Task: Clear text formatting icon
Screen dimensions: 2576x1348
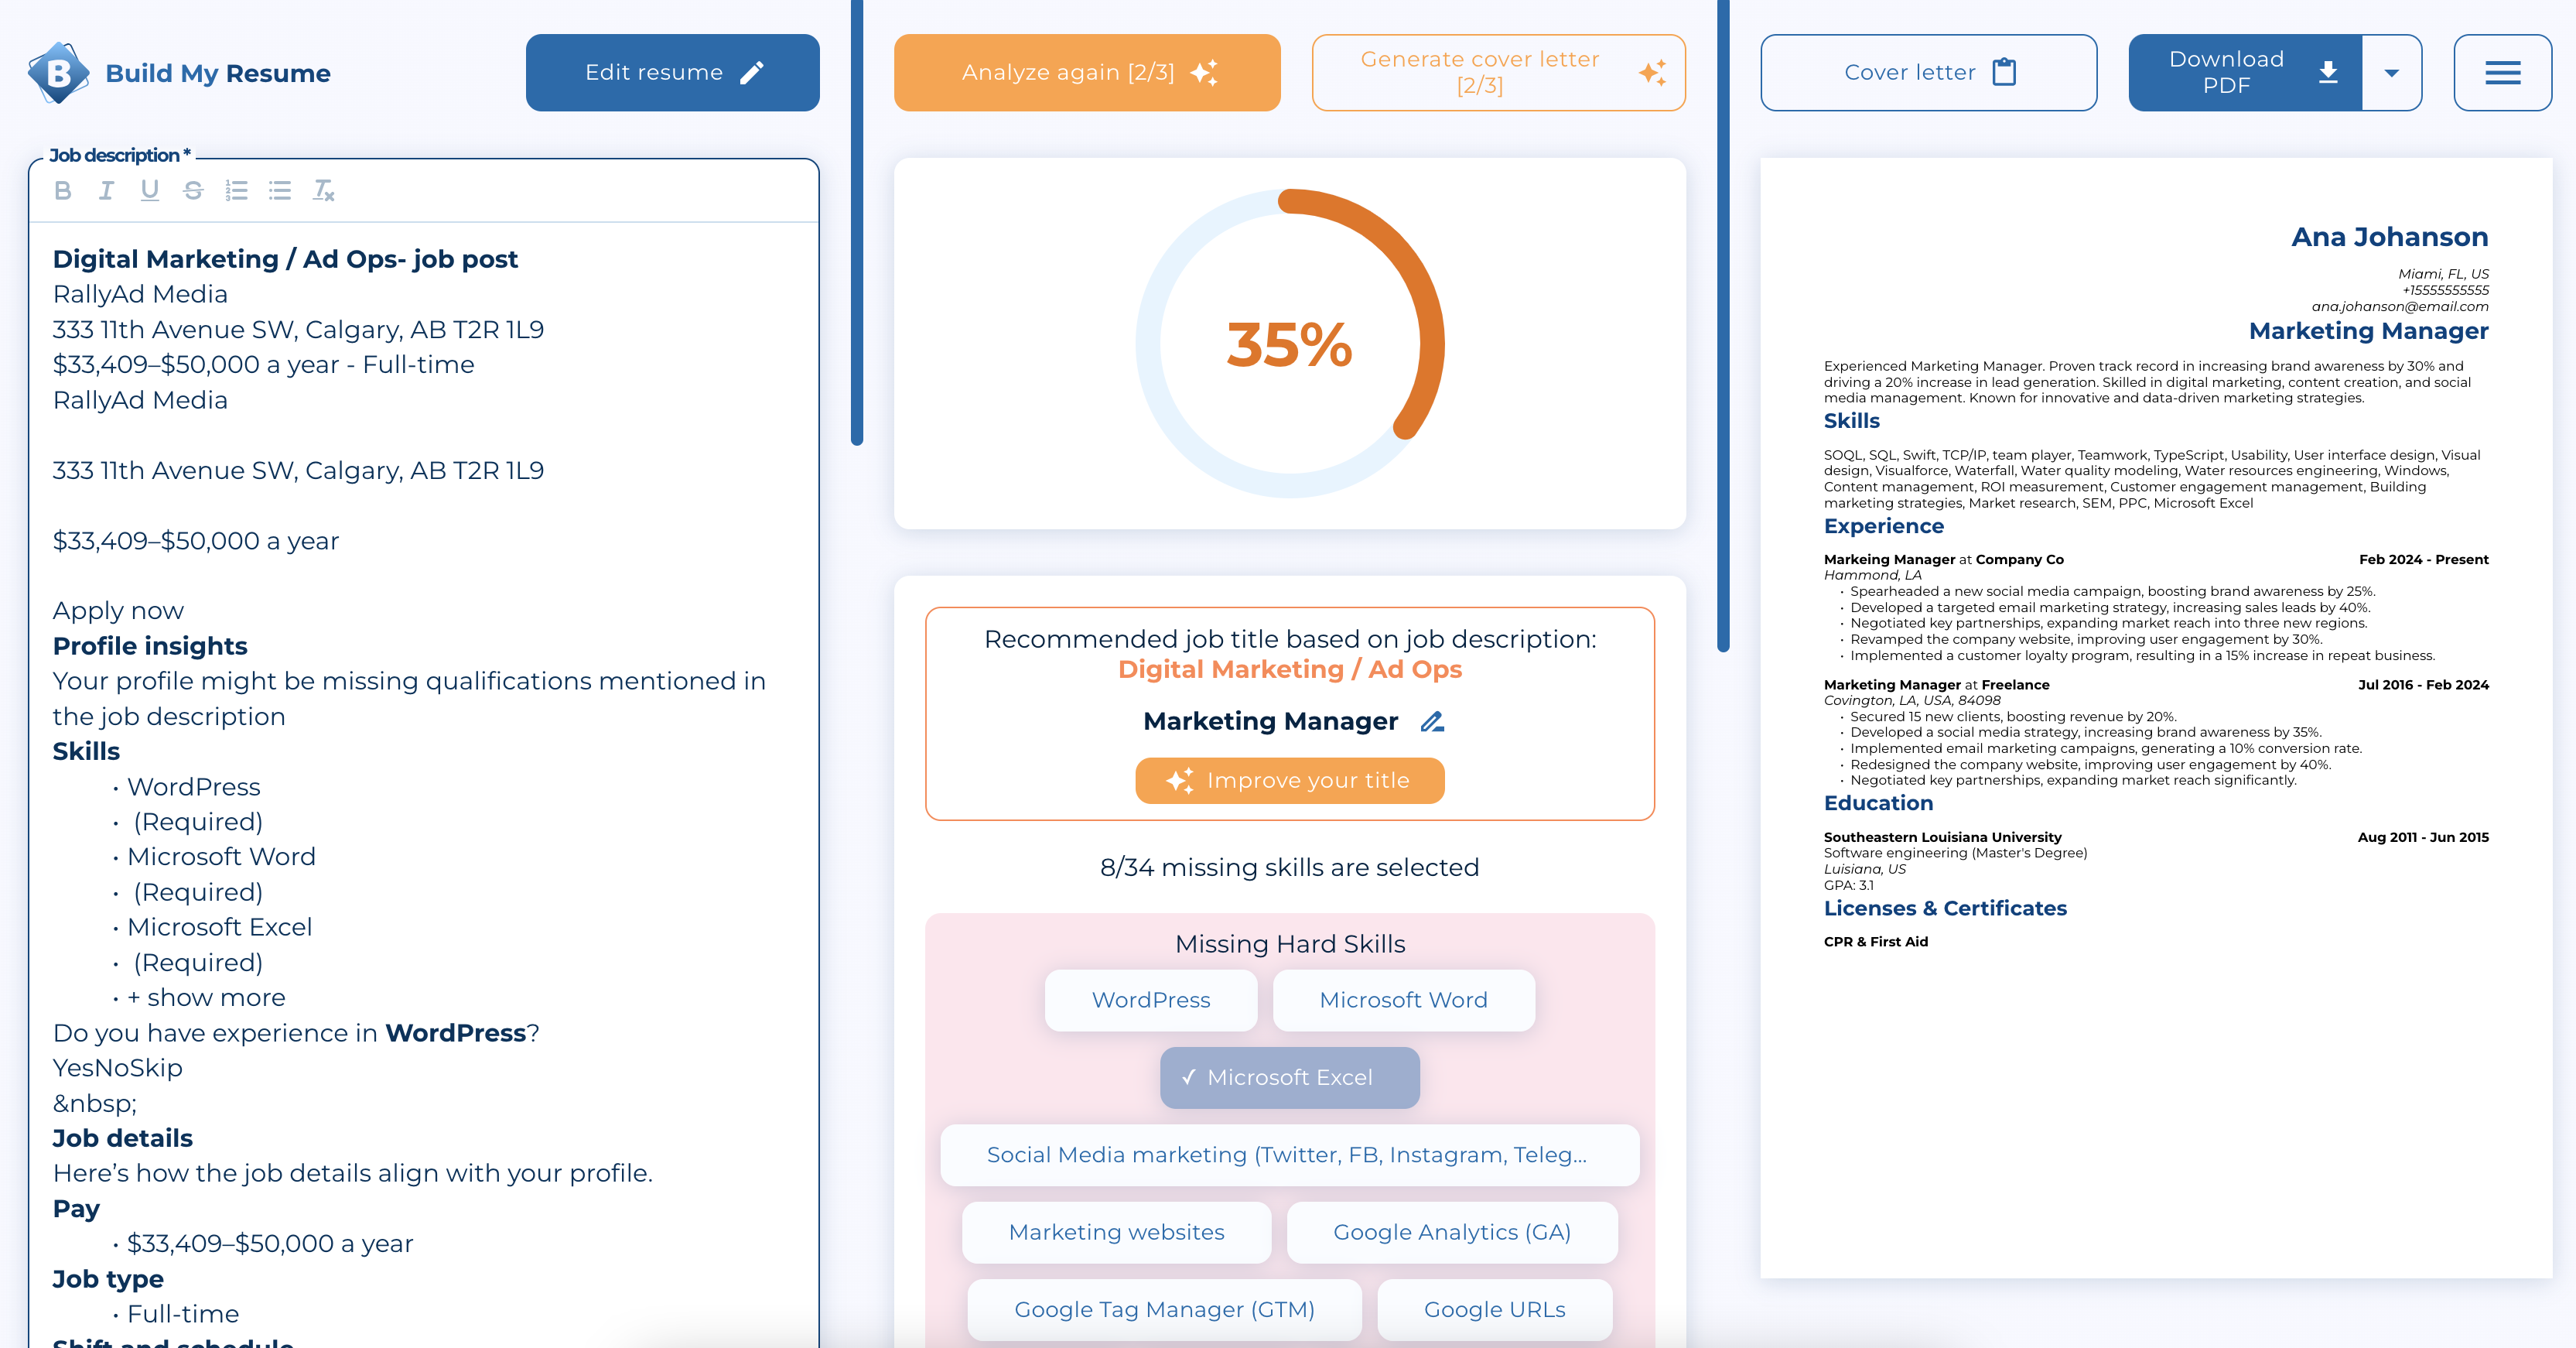Action: (323, 190)
